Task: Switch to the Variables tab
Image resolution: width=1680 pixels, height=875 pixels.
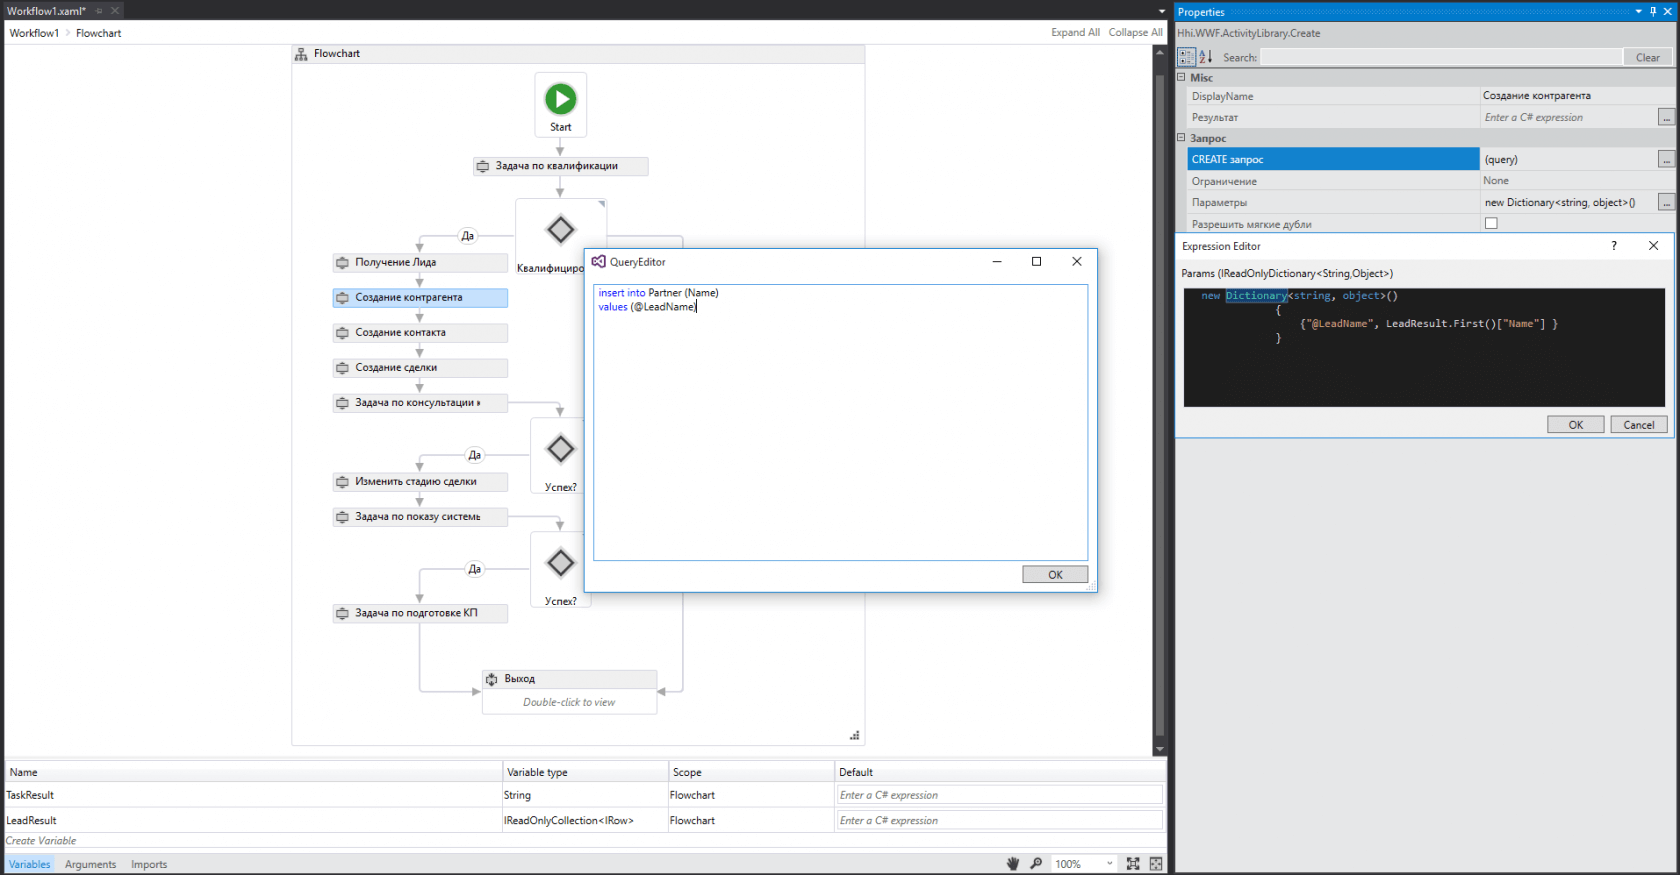Action: pos(29,864)
